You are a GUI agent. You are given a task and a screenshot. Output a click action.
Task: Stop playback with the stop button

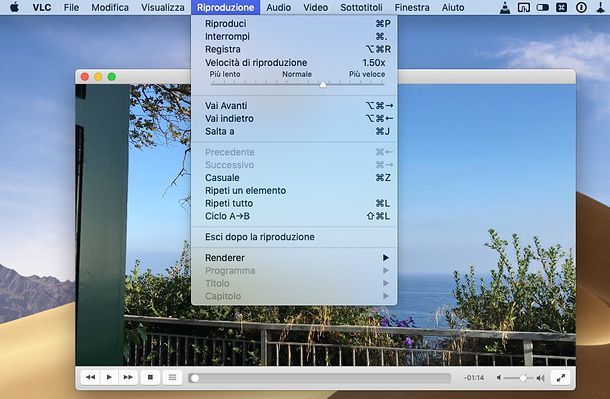click(x=150, y=377)
